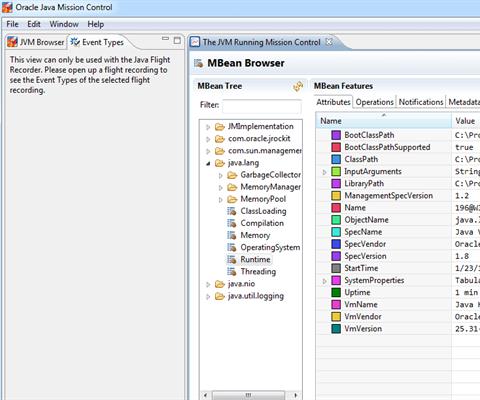Select the Runtime MBean

pos(255,259)
